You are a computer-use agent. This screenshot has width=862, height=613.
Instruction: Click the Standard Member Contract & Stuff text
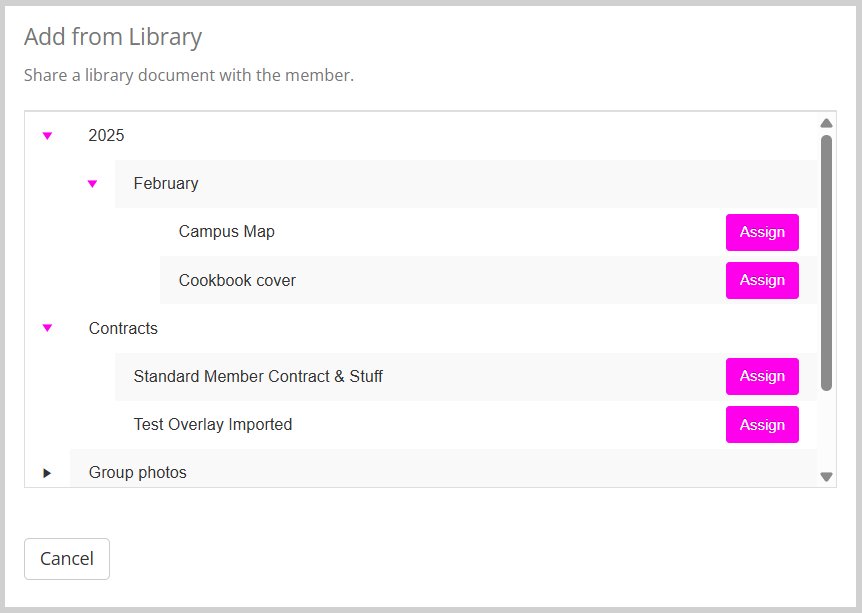[258, 376]
